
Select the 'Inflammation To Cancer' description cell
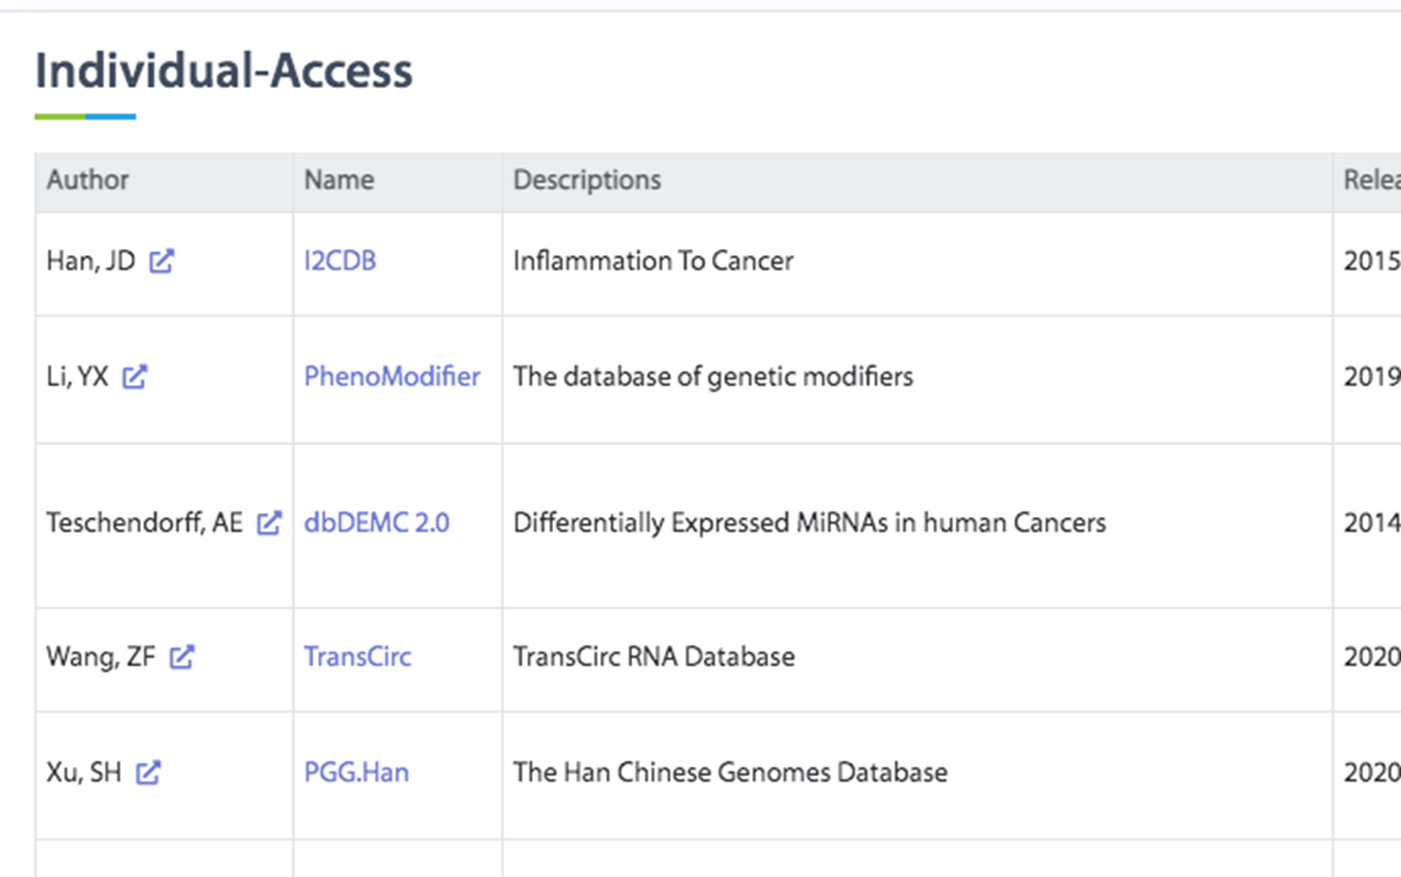[x=917, y=264]
